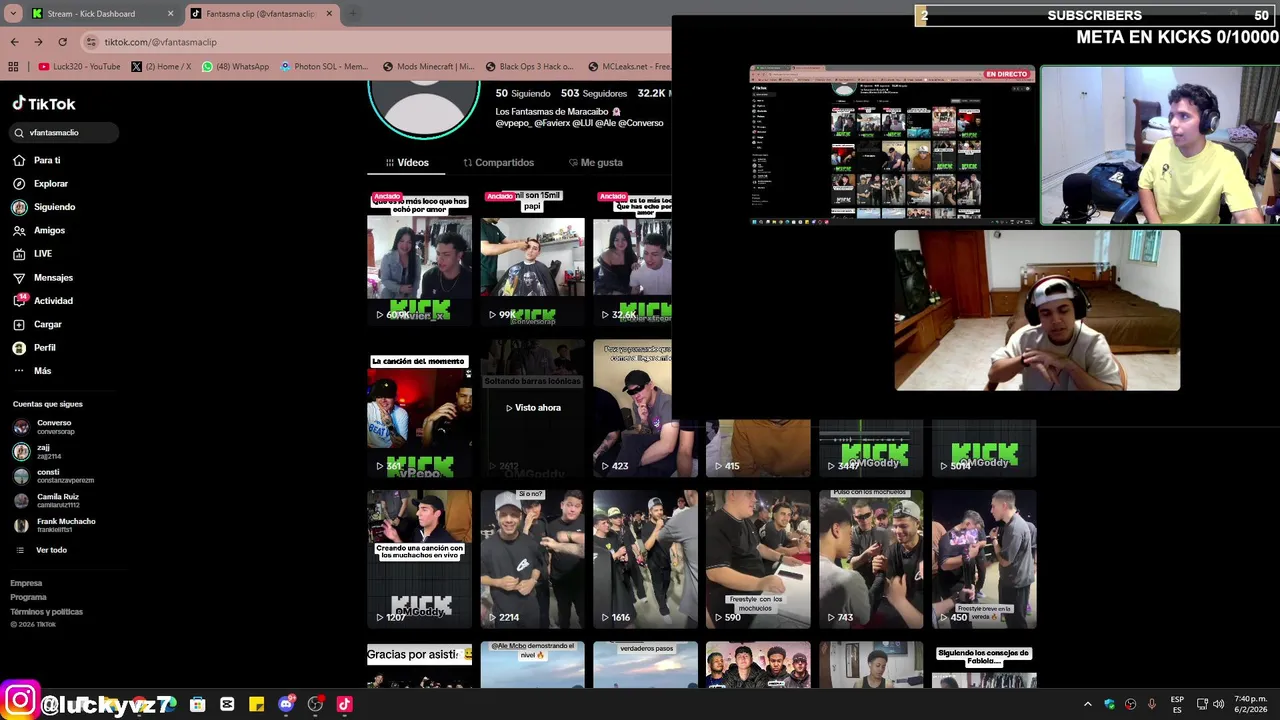The height and width of the screenshot is (720, 1280).
Task: Open Discord taskbar icon with badge
Action: (286, 704)
